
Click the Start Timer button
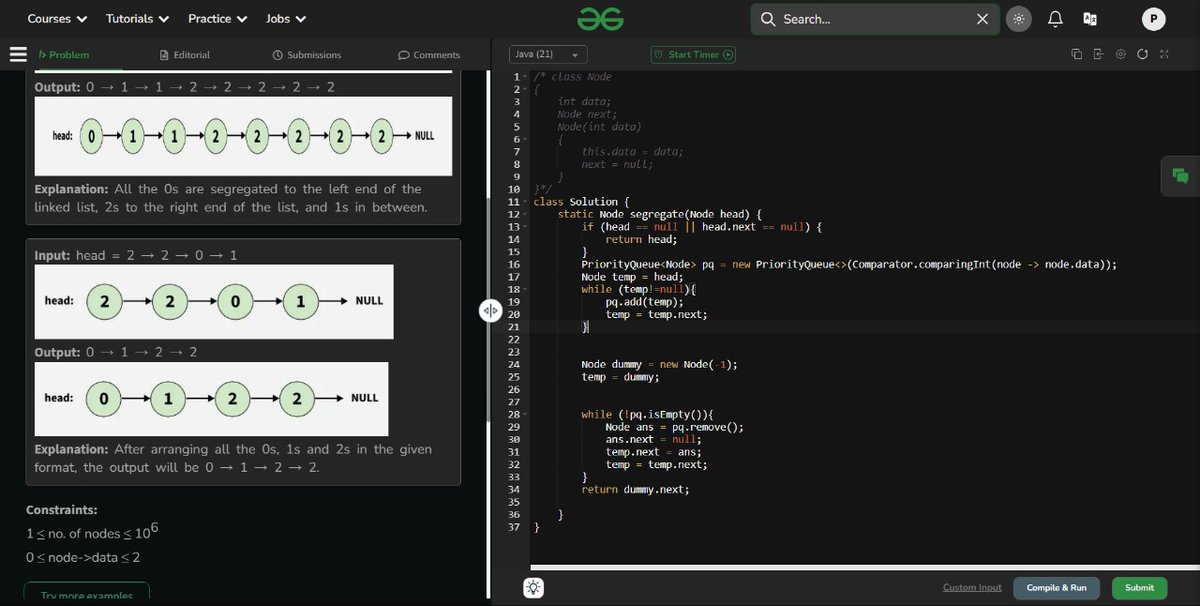click(693, 55)
